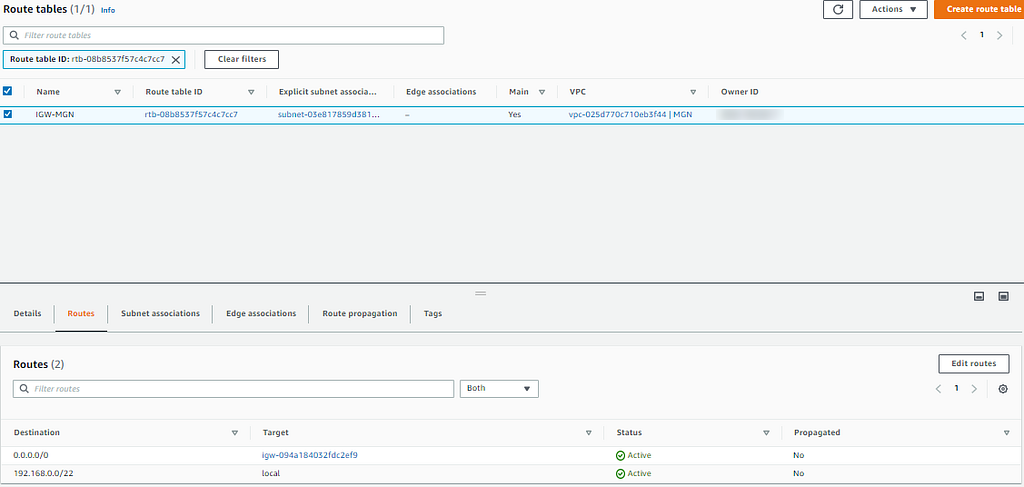Open route table rtb-08b8537f57c4c7cc7 link
Viewport: 1024px width, 487px height.
point(191,114)
